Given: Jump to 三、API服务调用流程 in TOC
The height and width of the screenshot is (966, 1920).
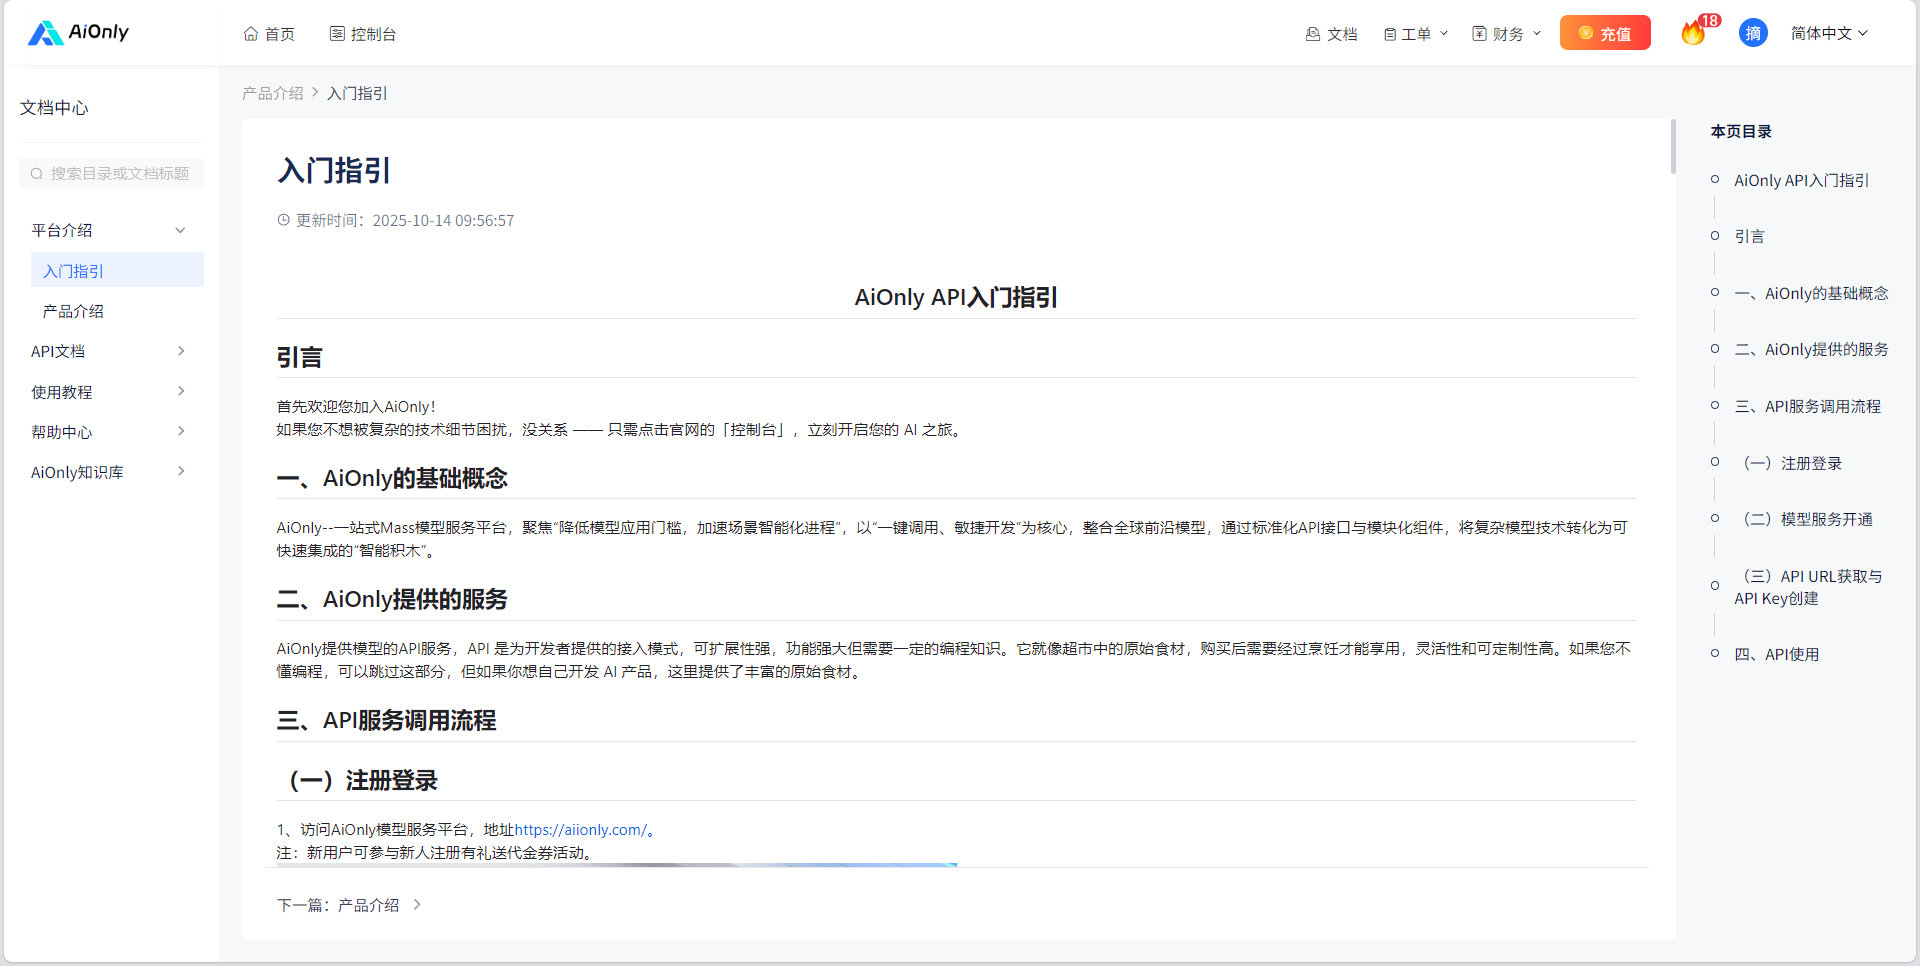Looking at the screenshot, I should (1807, 406).
